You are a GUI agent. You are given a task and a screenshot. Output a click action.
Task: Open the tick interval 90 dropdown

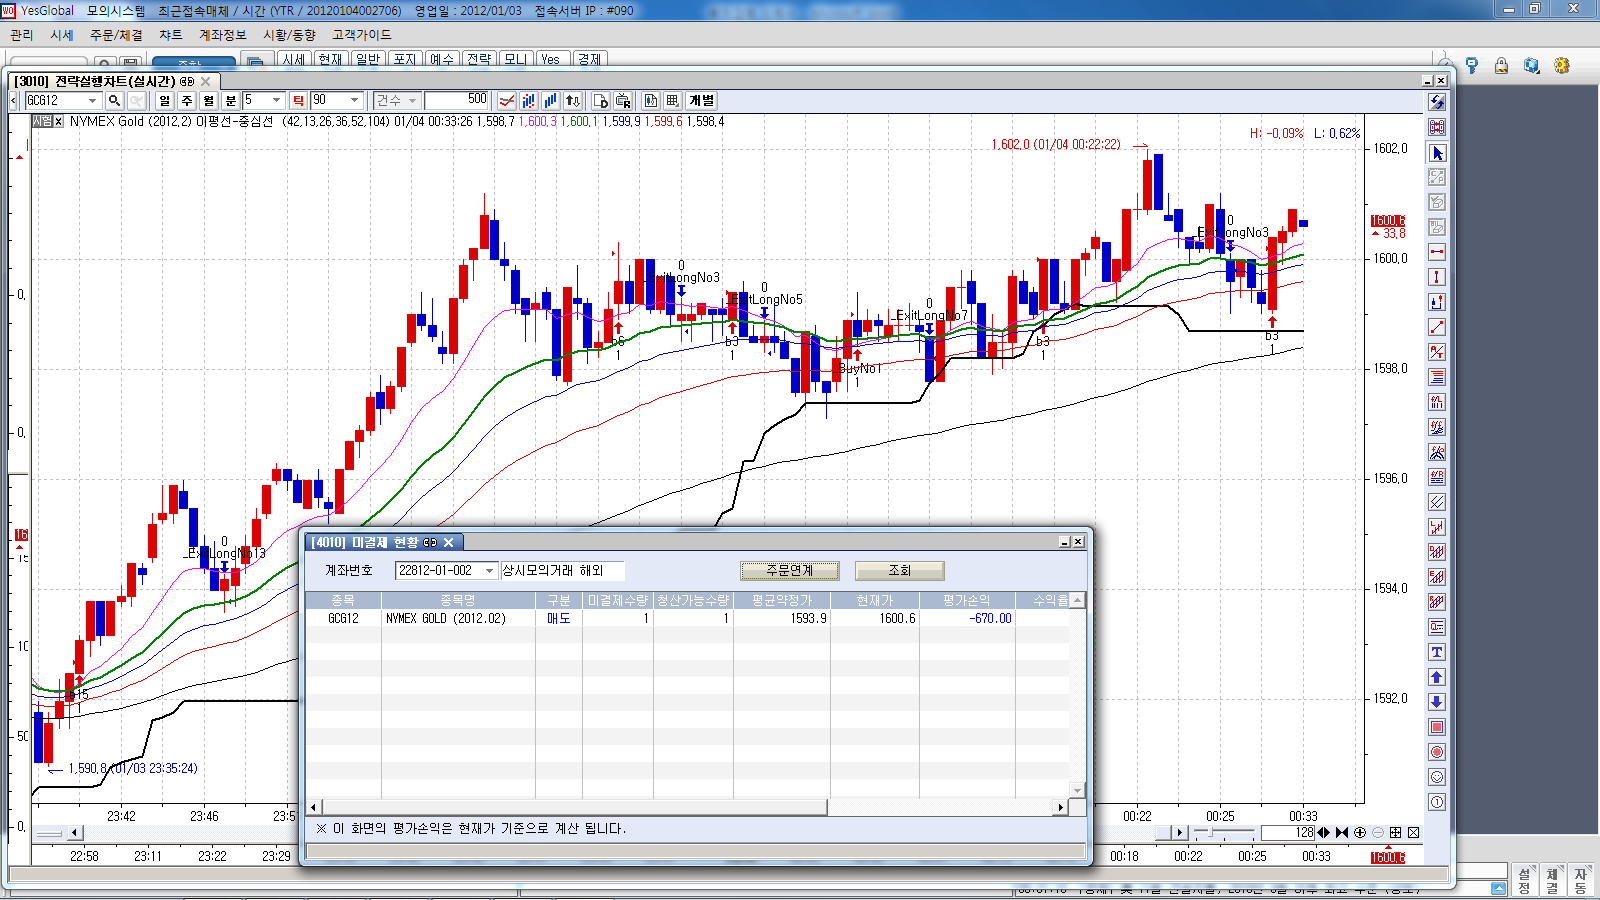click(x=354, y=101)
